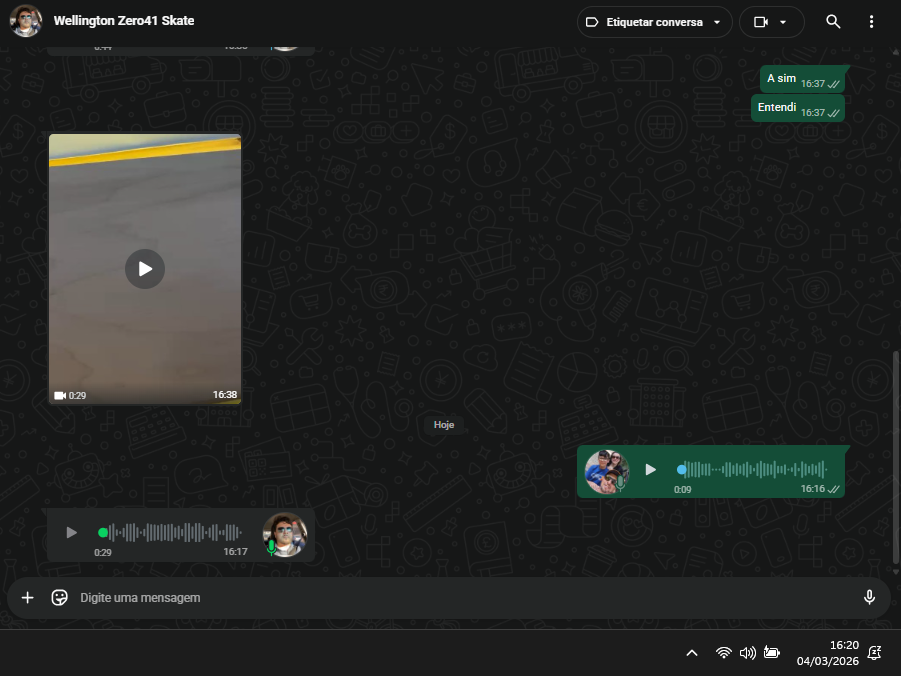The height and width of the screenshot is (676, 901).
Task: Open Wi-Fi network settings in tray
Action: tap(723, 653)
